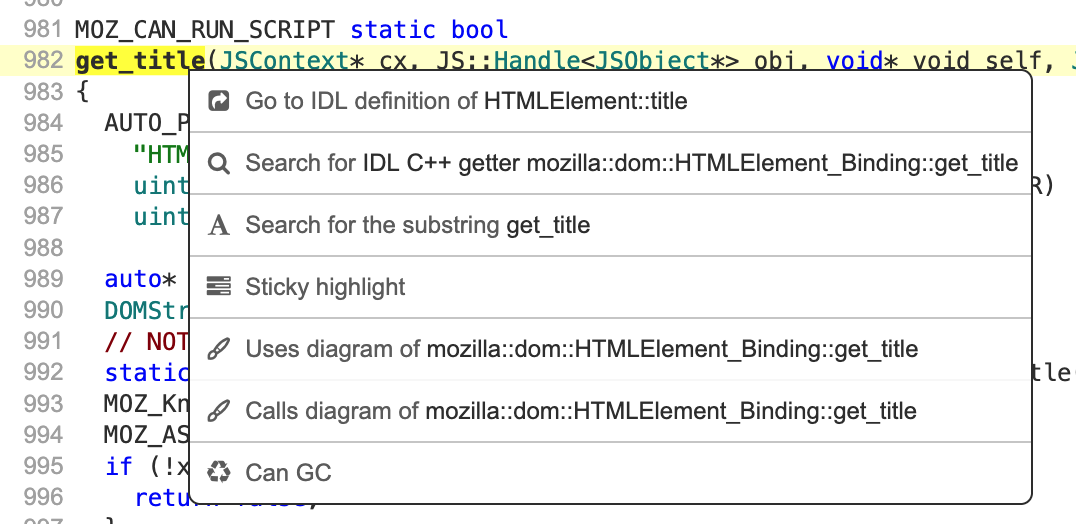Click line number 989 in gutter
The image size is (1076, 524).
click(x=42, y=278)
